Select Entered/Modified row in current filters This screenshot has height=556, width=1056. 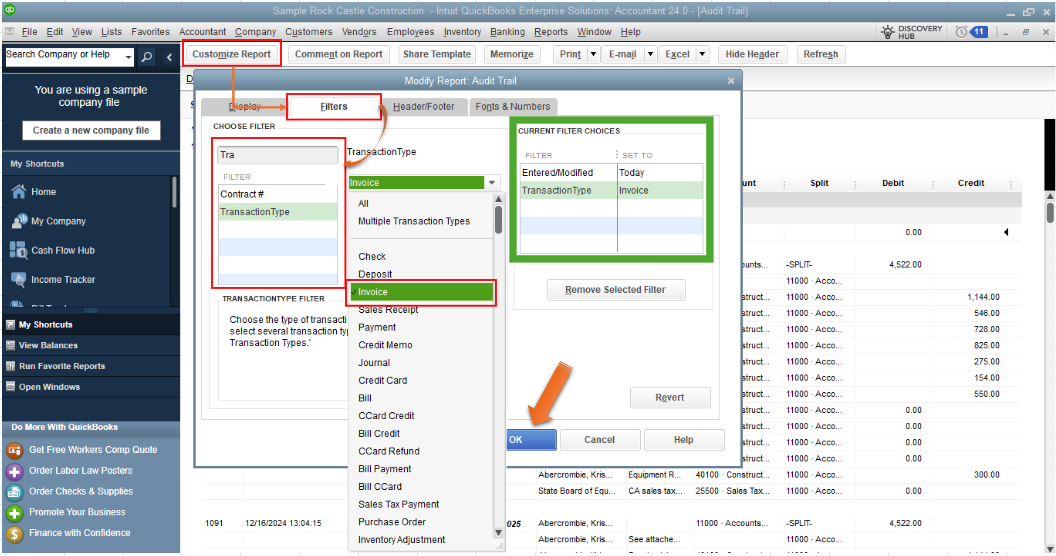612,172
